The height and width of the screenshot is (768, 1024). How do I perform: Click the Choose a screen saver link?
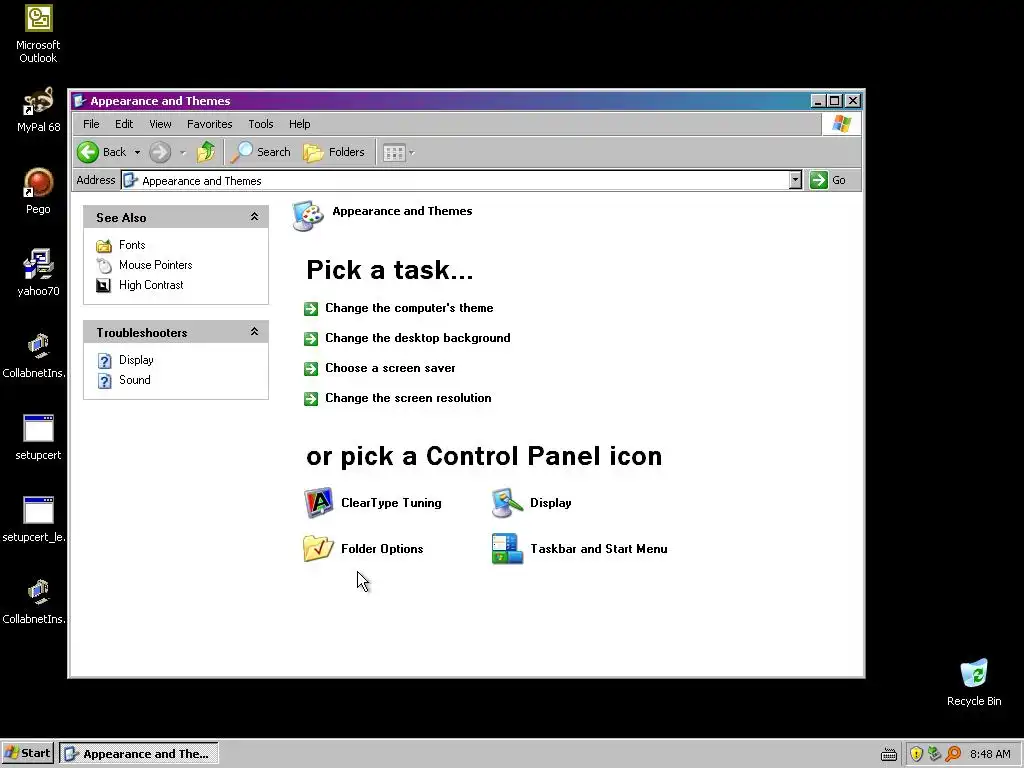(391, 368)
